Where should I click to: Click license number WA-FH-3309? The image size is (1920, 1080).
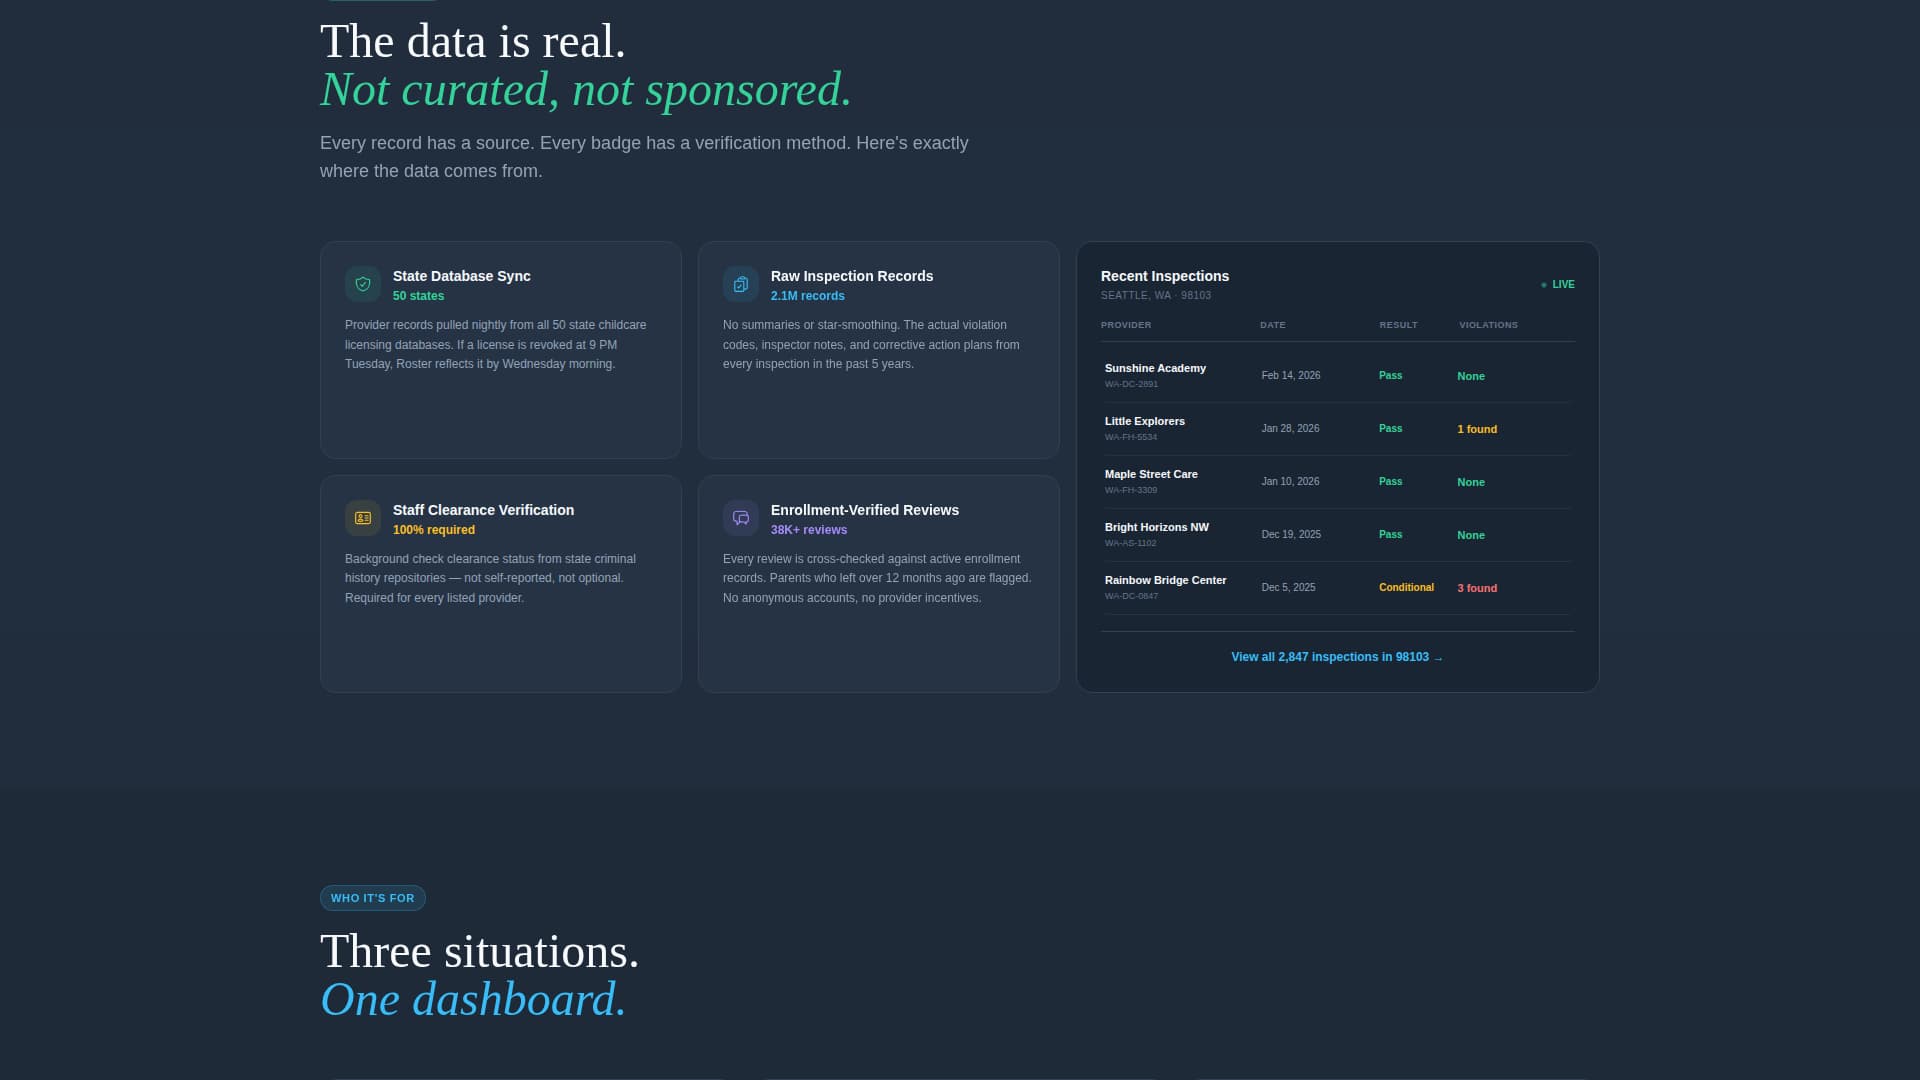click(x=1131, y=490)
